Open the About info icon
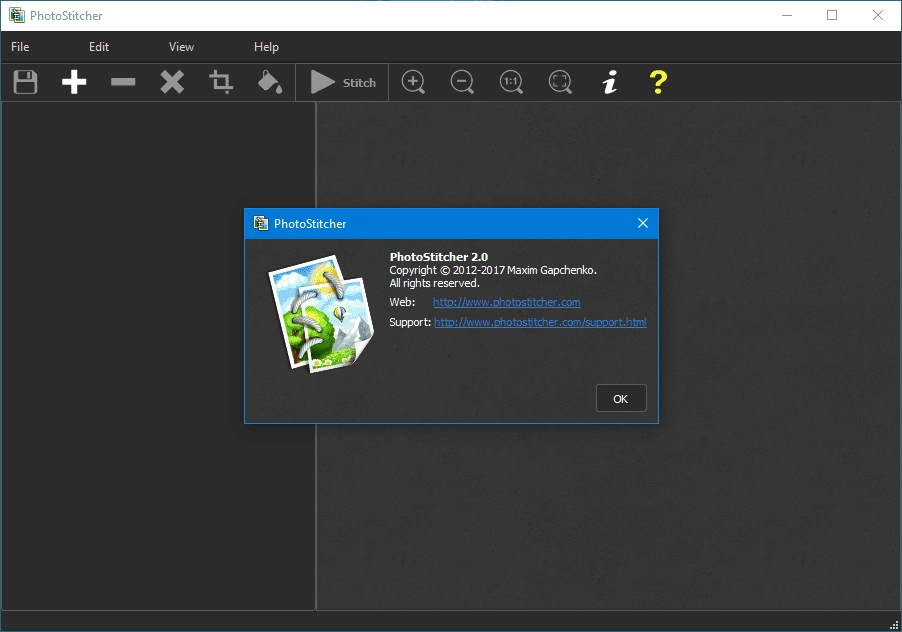 [610, 82]
